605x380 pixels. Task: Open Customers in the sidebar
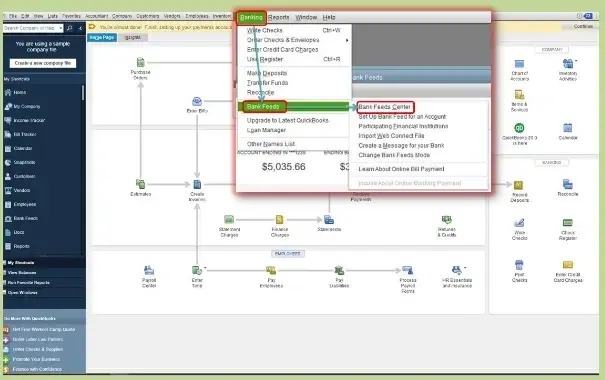[x=24, y=176]
